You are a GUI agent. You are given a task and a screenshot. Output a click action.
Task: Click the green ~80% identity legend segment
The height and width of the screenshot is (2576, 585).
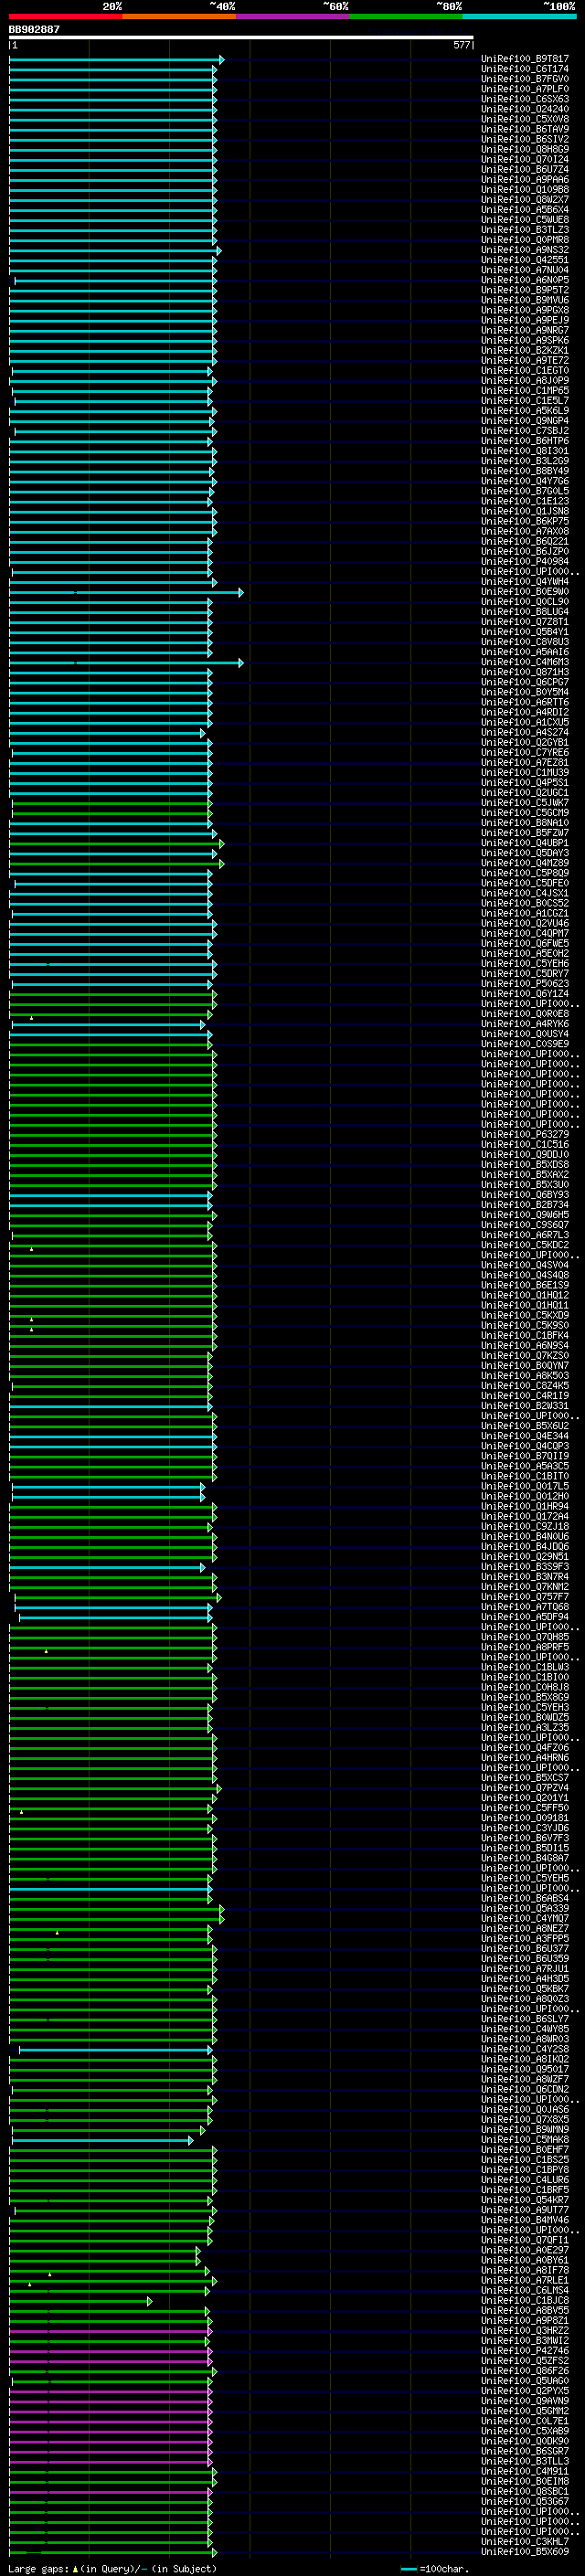(406, 16)
